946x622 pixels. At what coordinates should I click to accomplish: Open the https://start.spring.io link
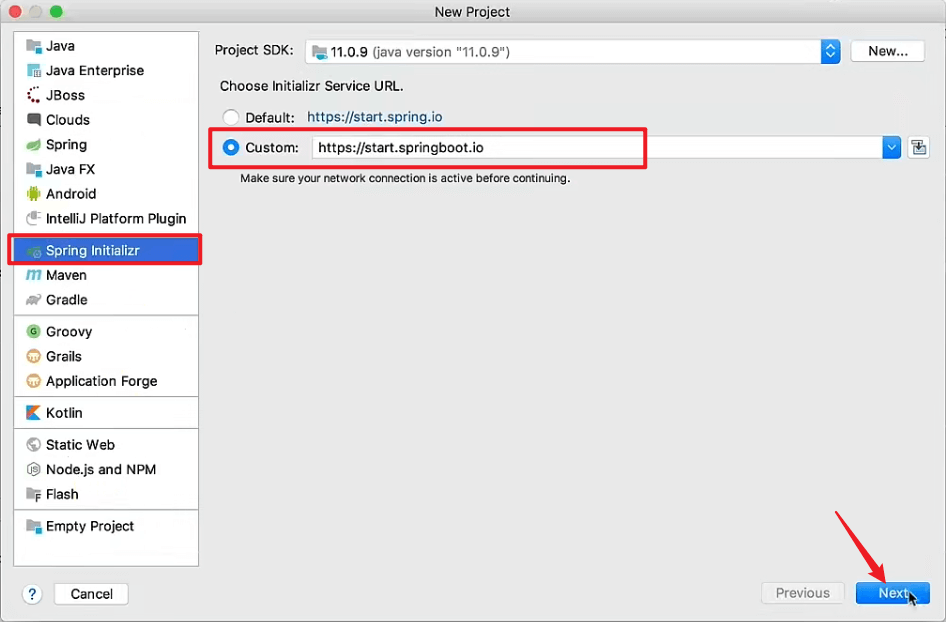point(375,117)
